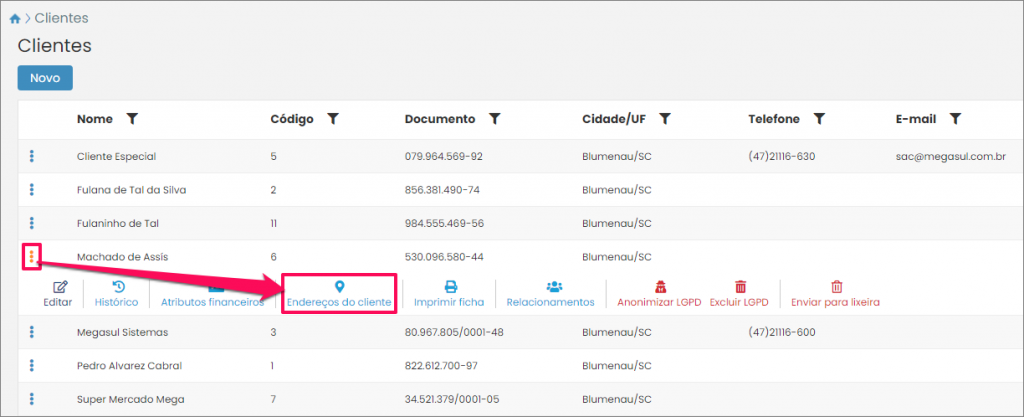Open row menu for Megasul Sistemas
The height and width of the screenshot is (417, 1024).
point(32,332)
